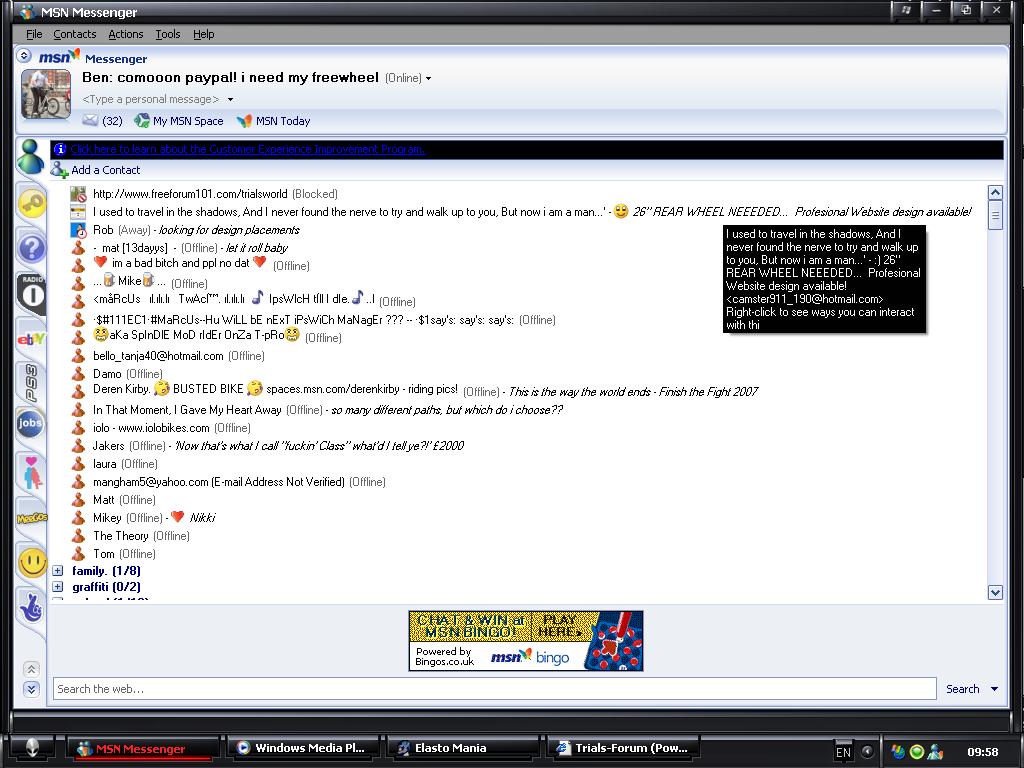Click the Search button
Screen dimensions: 1024x768
click(x=963, y=689)
